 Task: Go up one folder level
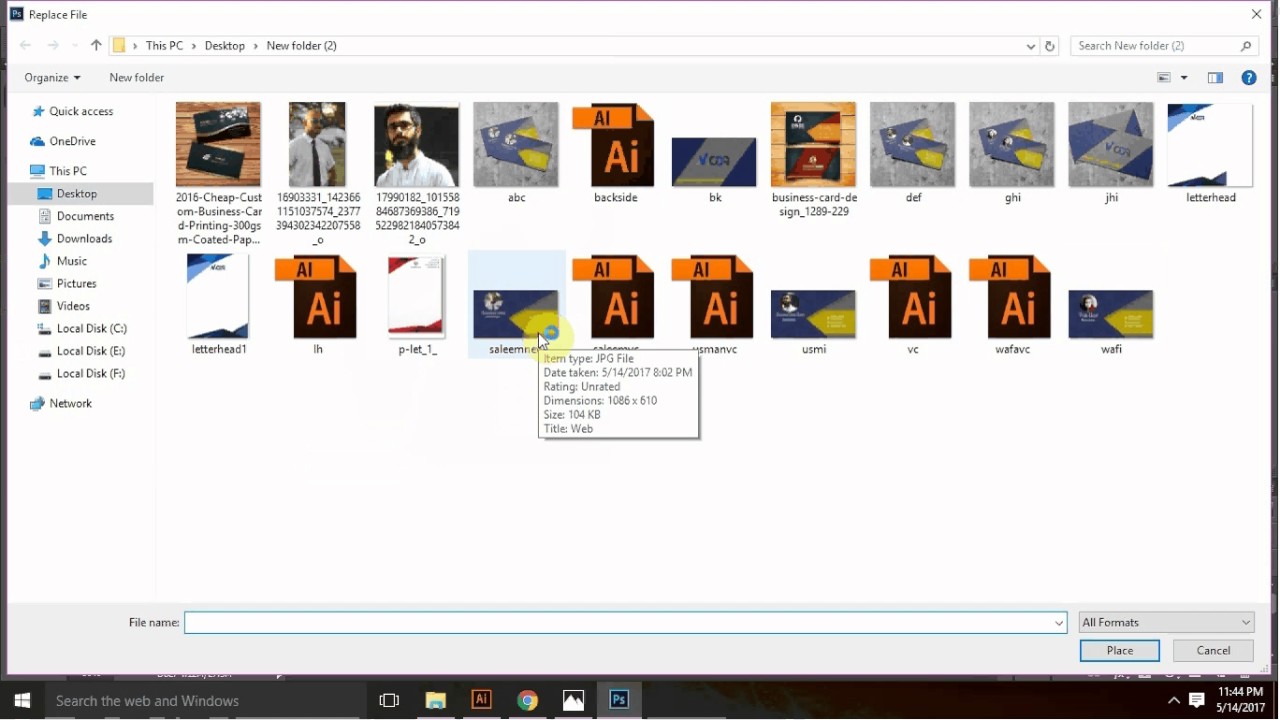pyautogui.click(x=96, y=46)
